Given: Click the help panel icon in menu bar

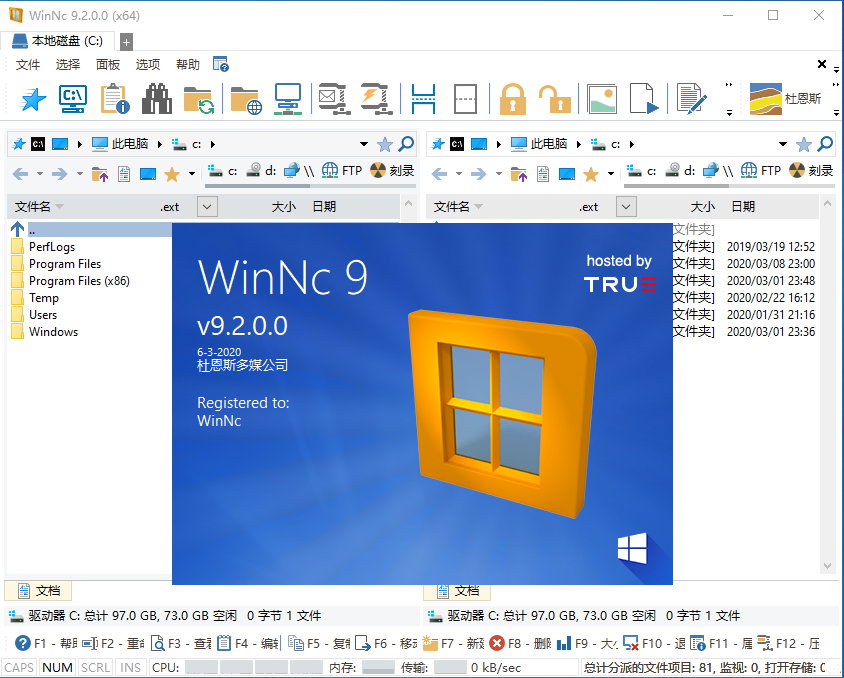Looking at the screenshot, I should pos(221,65).
